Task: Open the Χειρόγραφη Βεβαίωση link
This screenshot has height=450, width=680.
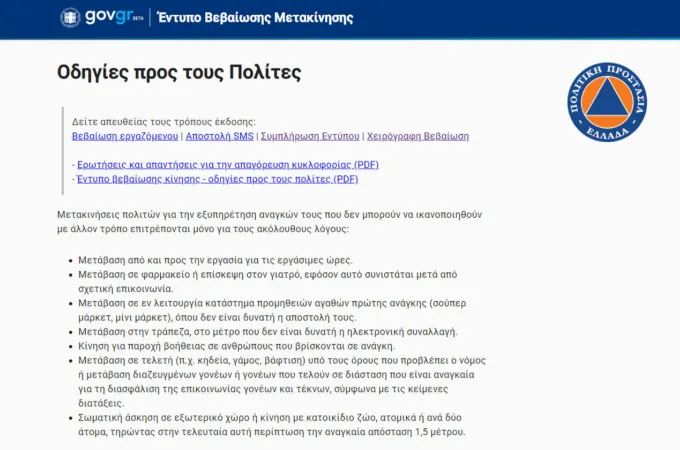Action: tap(418, 136)
